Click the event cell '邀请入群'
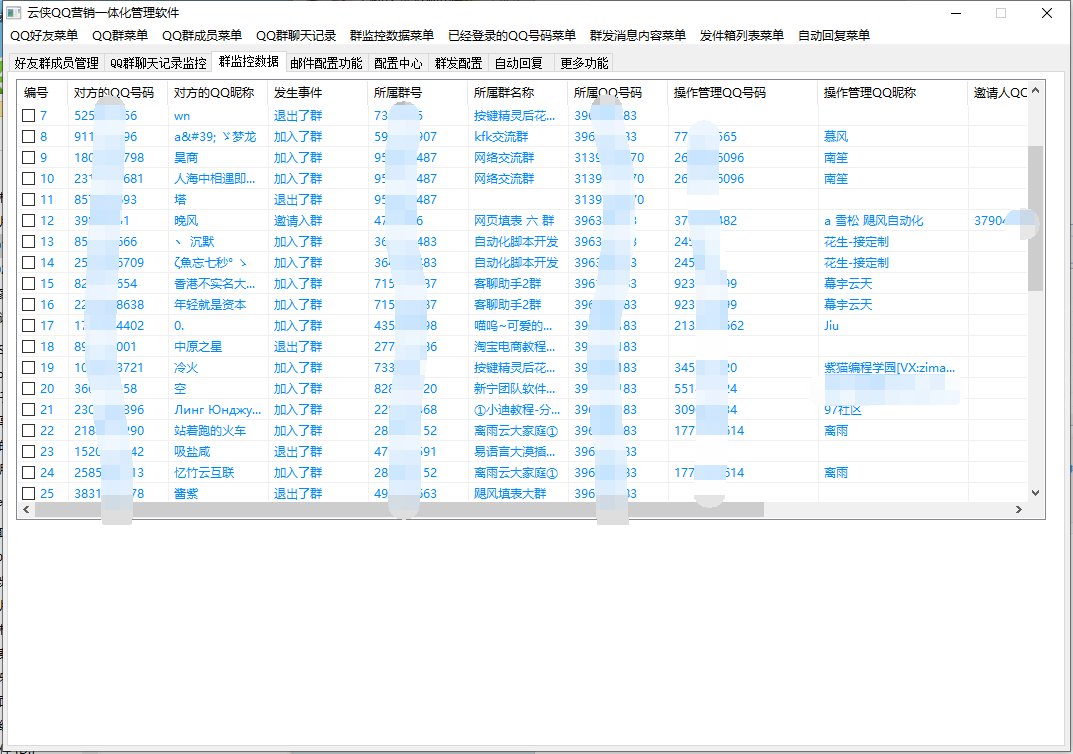 tap(298, 220)
